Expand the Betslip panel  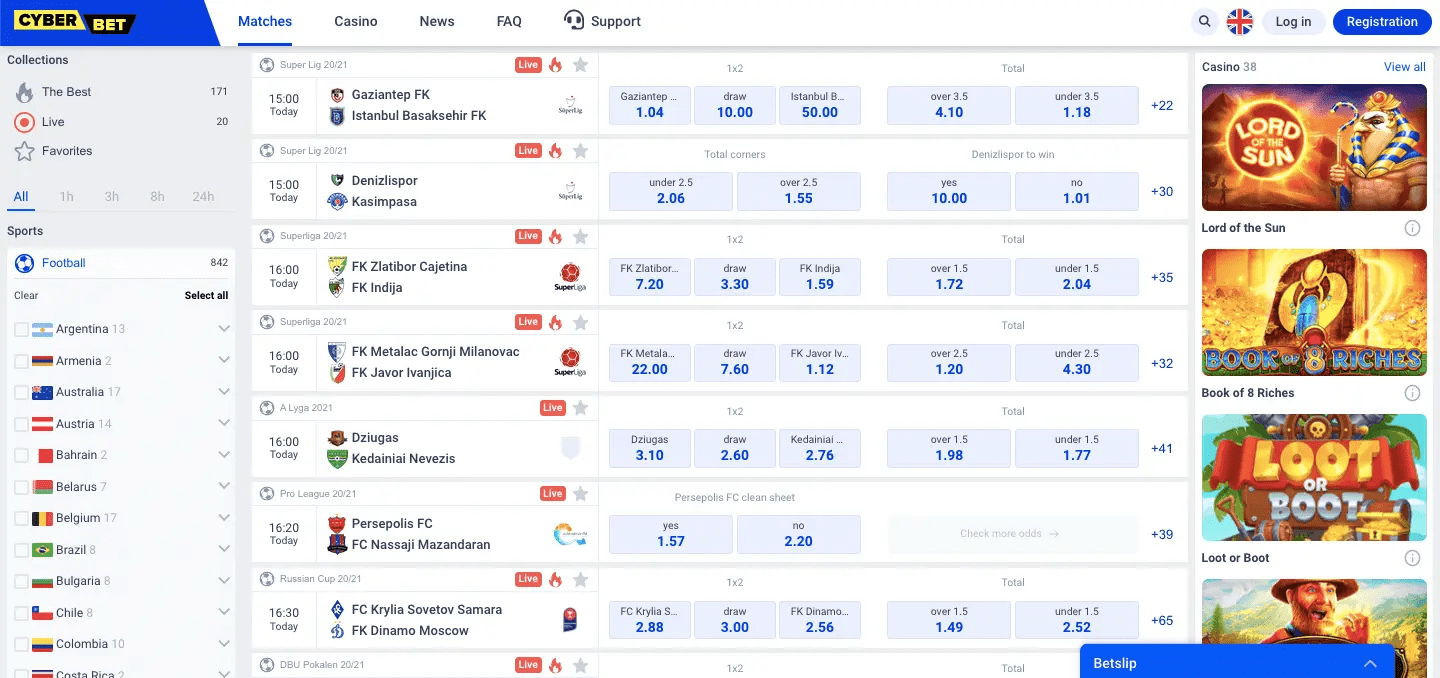point(1370,663)
